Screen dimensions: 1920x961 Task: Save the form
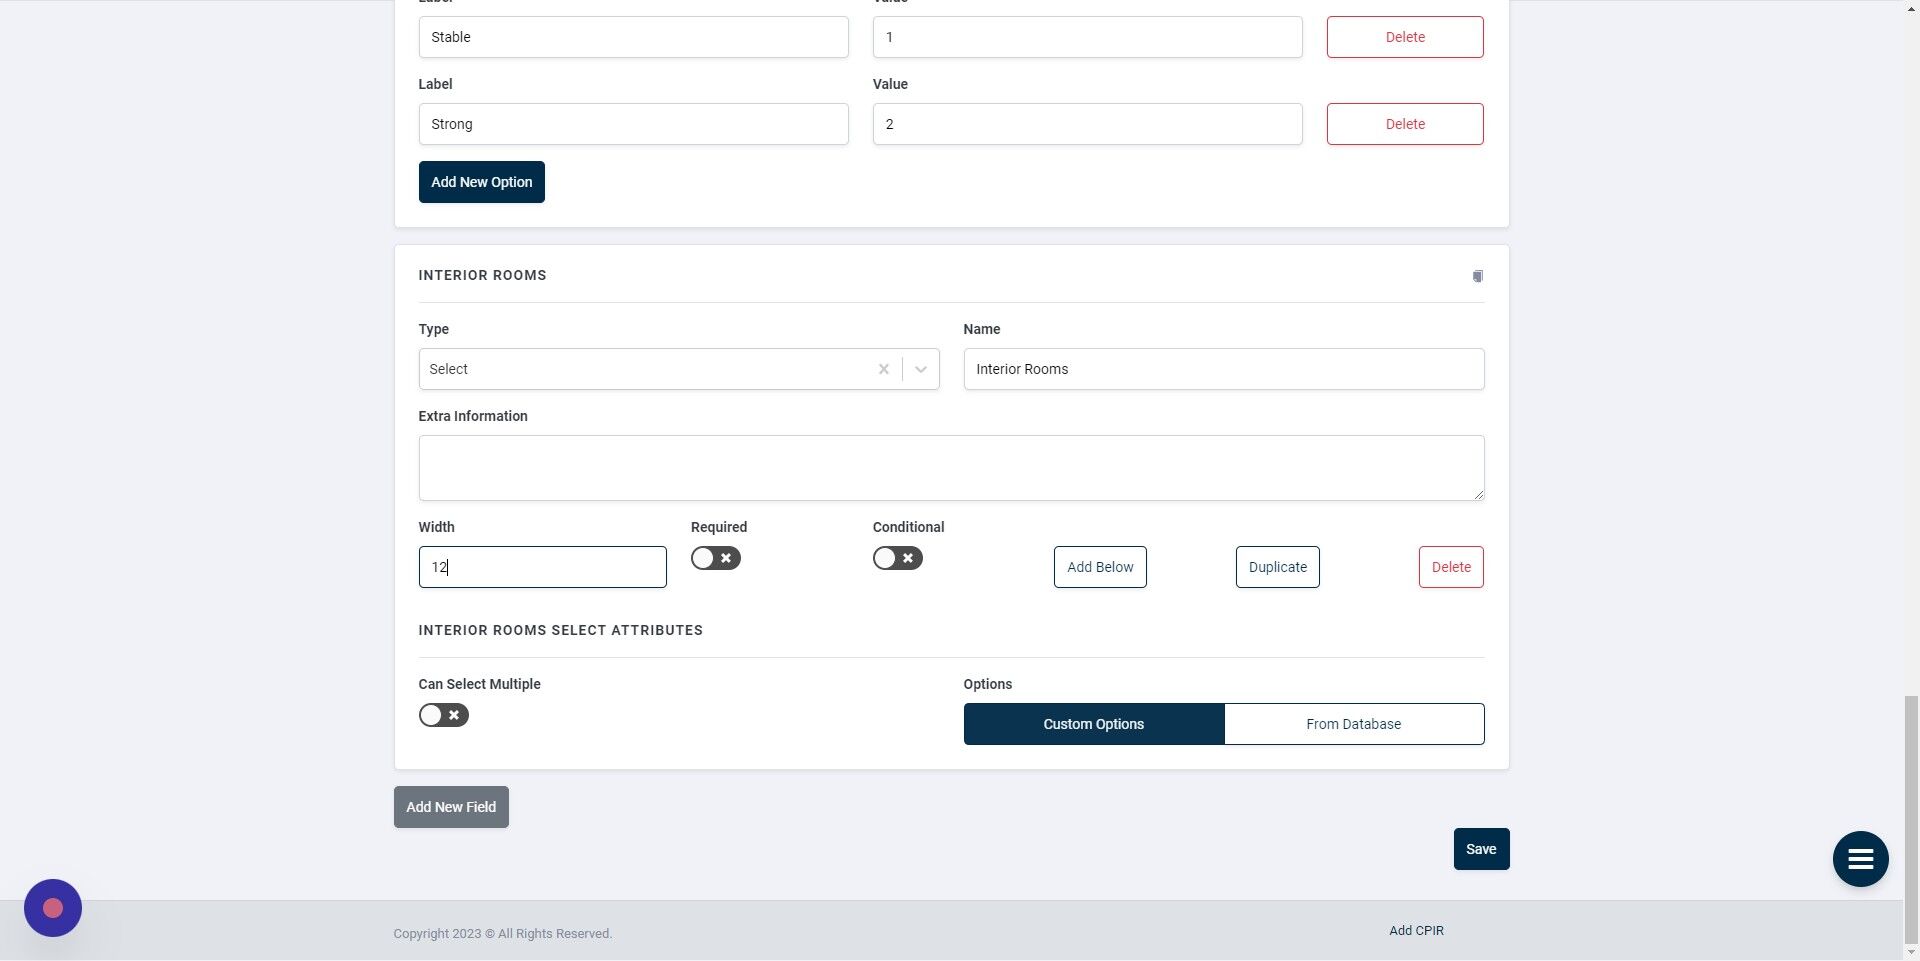point(1481,849)
